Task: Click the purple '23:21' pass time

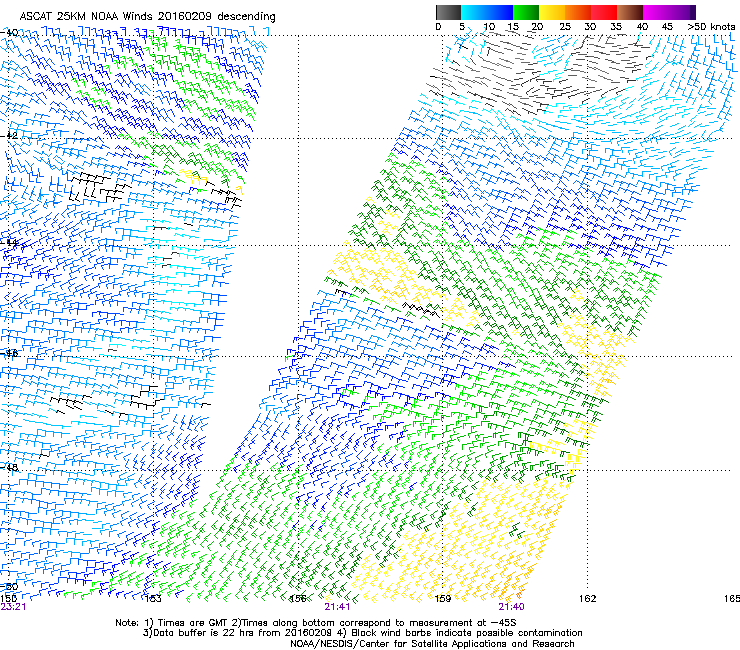Action: [13, 607]
